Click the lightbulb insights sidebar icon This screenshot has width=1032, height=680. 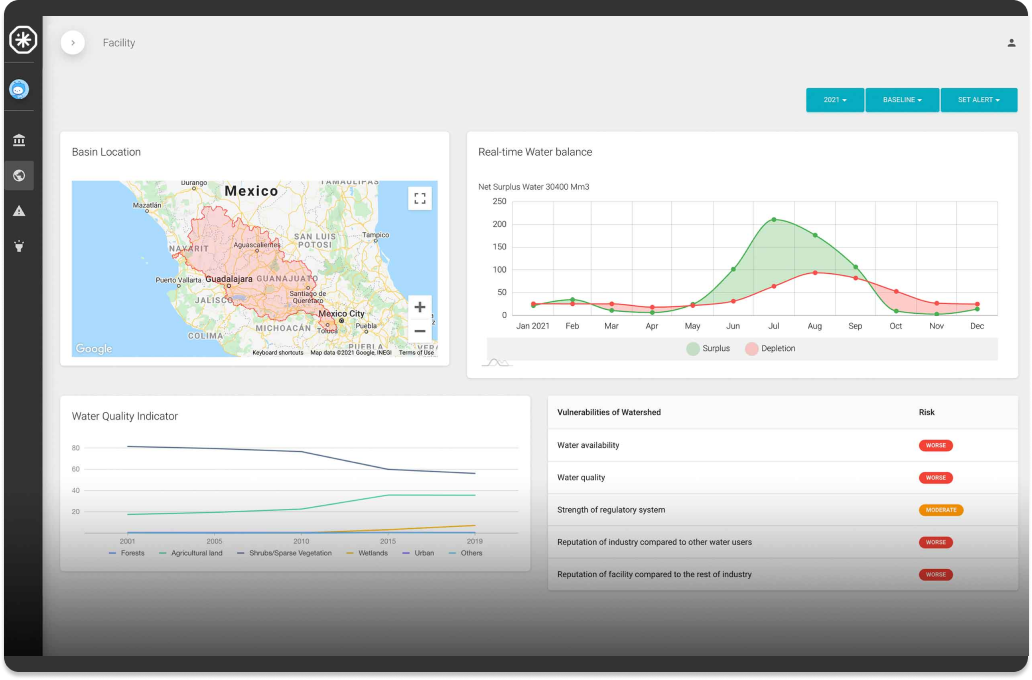pos(19,246)
